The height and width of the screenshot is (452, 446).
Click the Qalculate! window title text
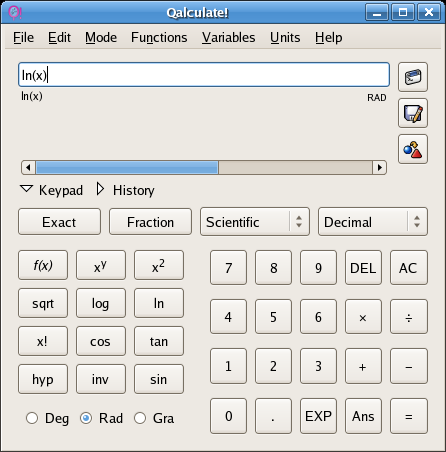pyautogui.click(x=197, y=13)
